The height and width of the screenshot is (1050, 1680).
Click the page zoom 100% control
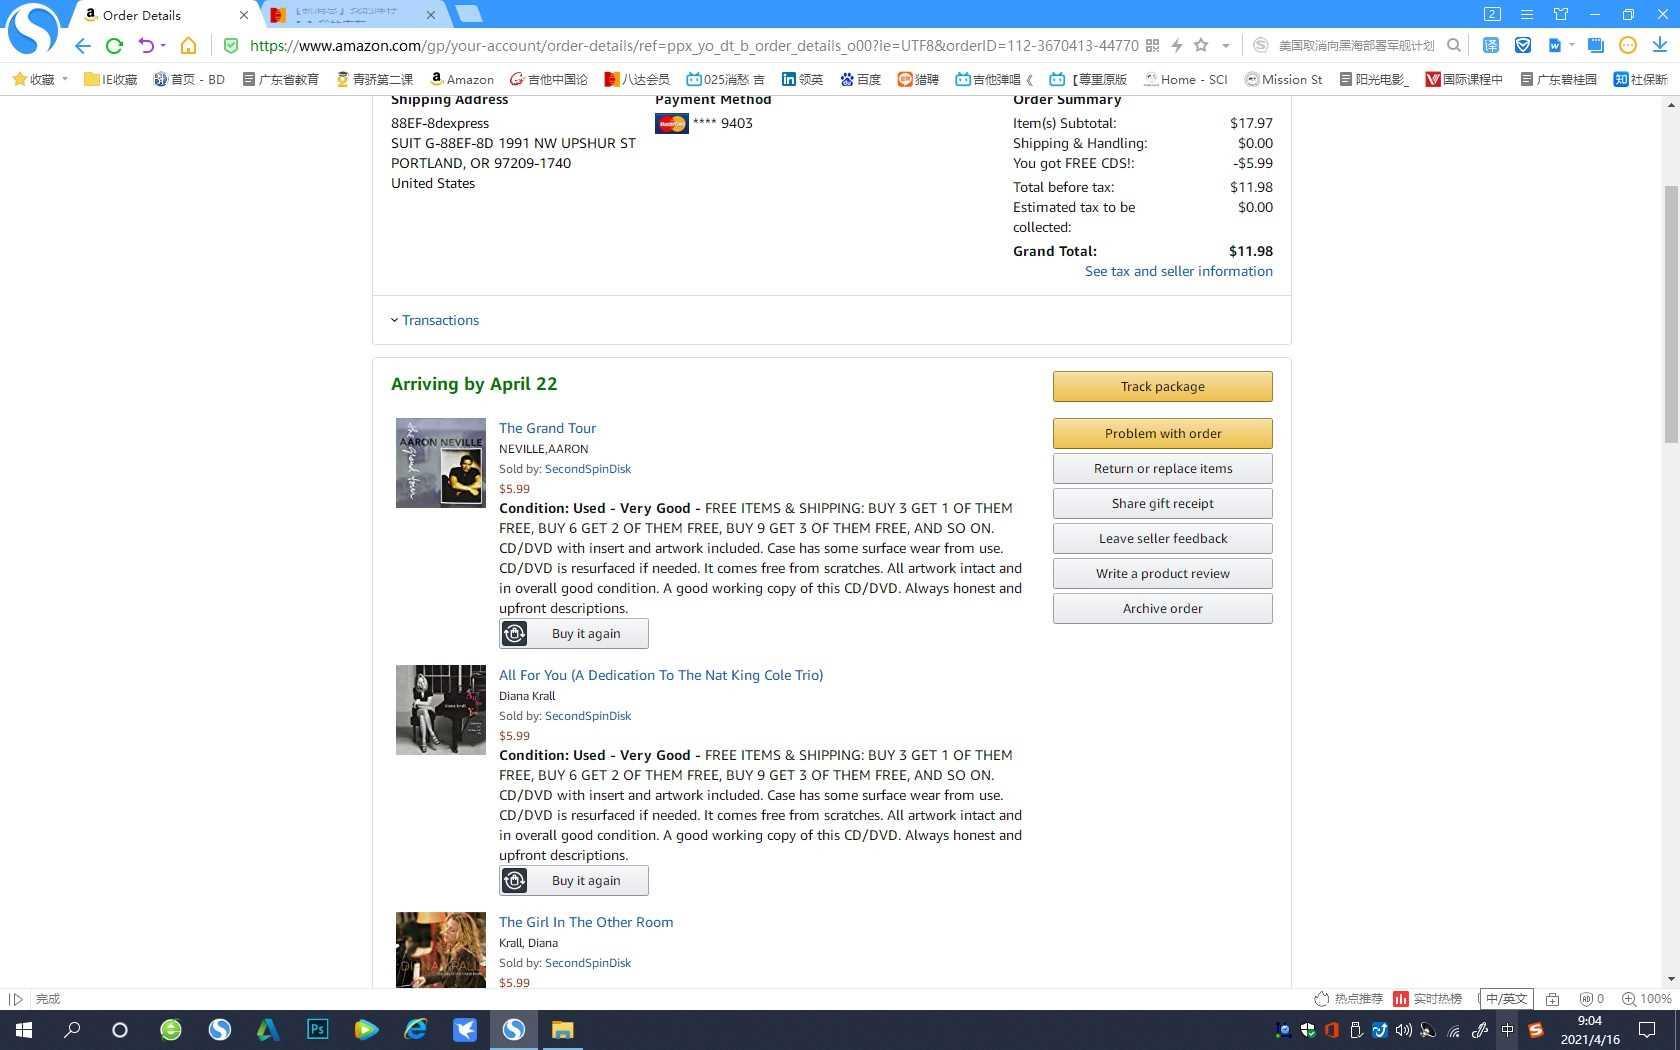pyautogui.click(x=1646, y=998)
